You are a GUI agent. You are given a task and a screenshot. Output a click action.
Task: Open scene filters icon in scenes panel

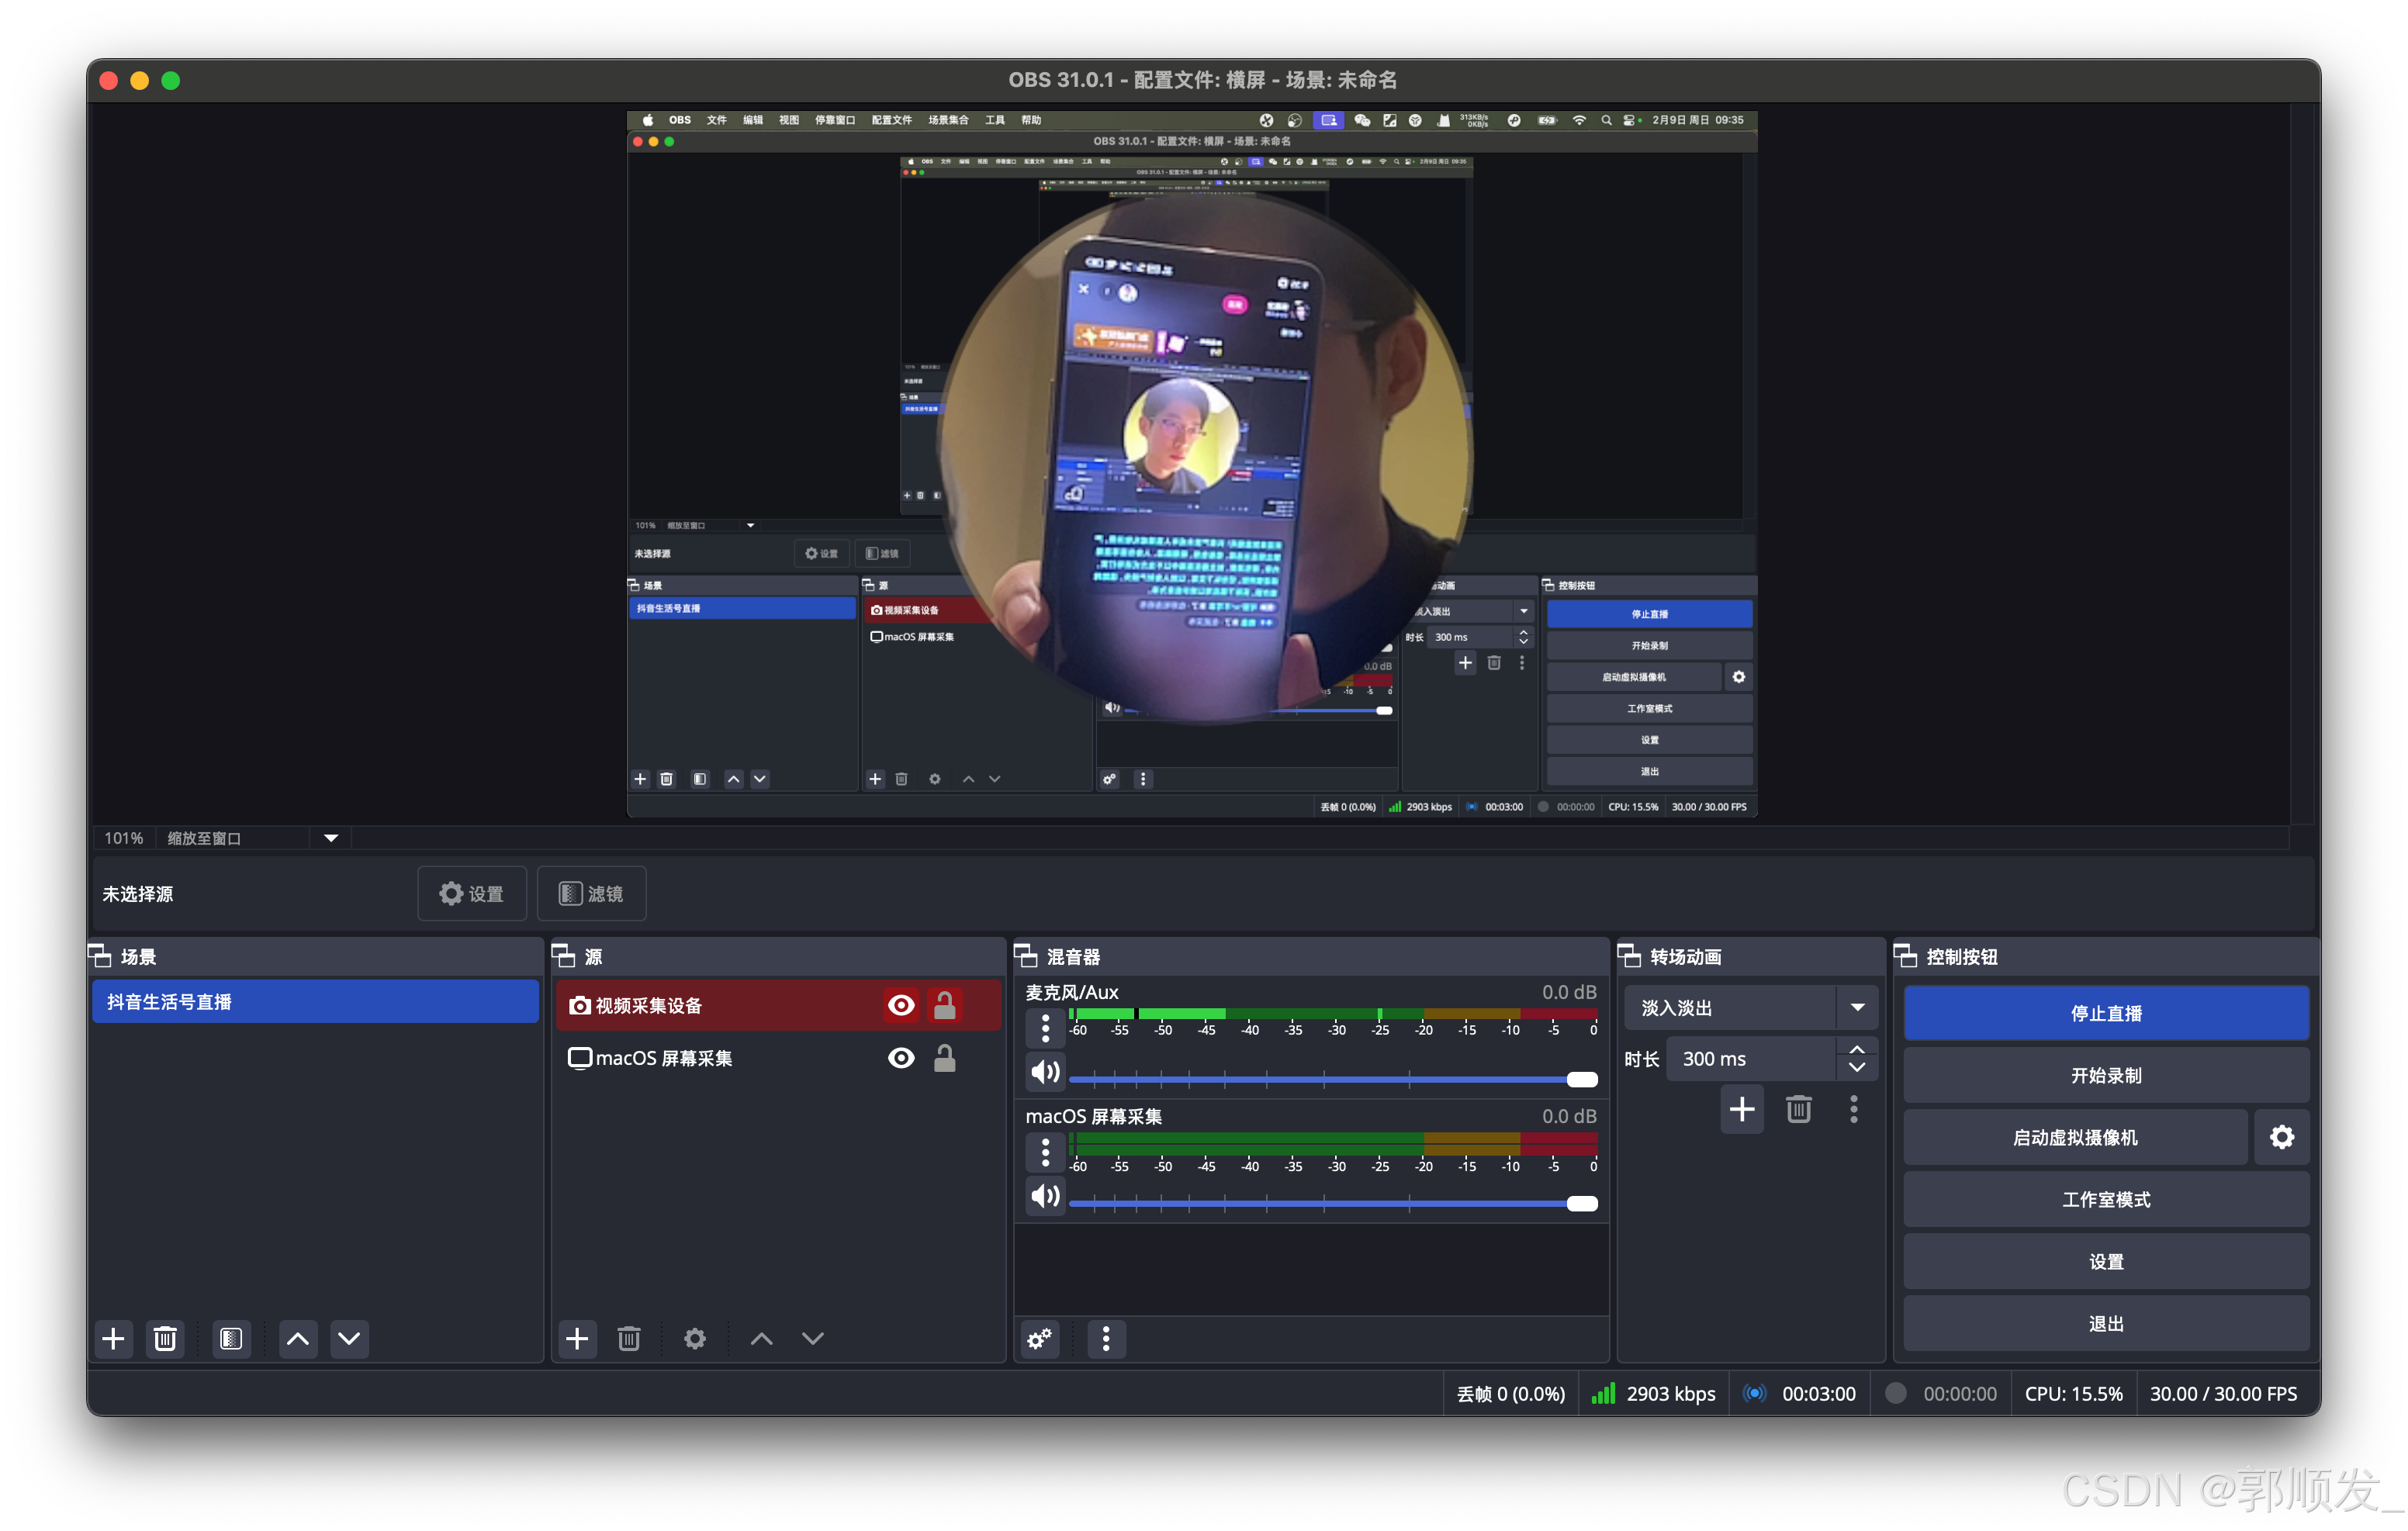[231, 1338]
